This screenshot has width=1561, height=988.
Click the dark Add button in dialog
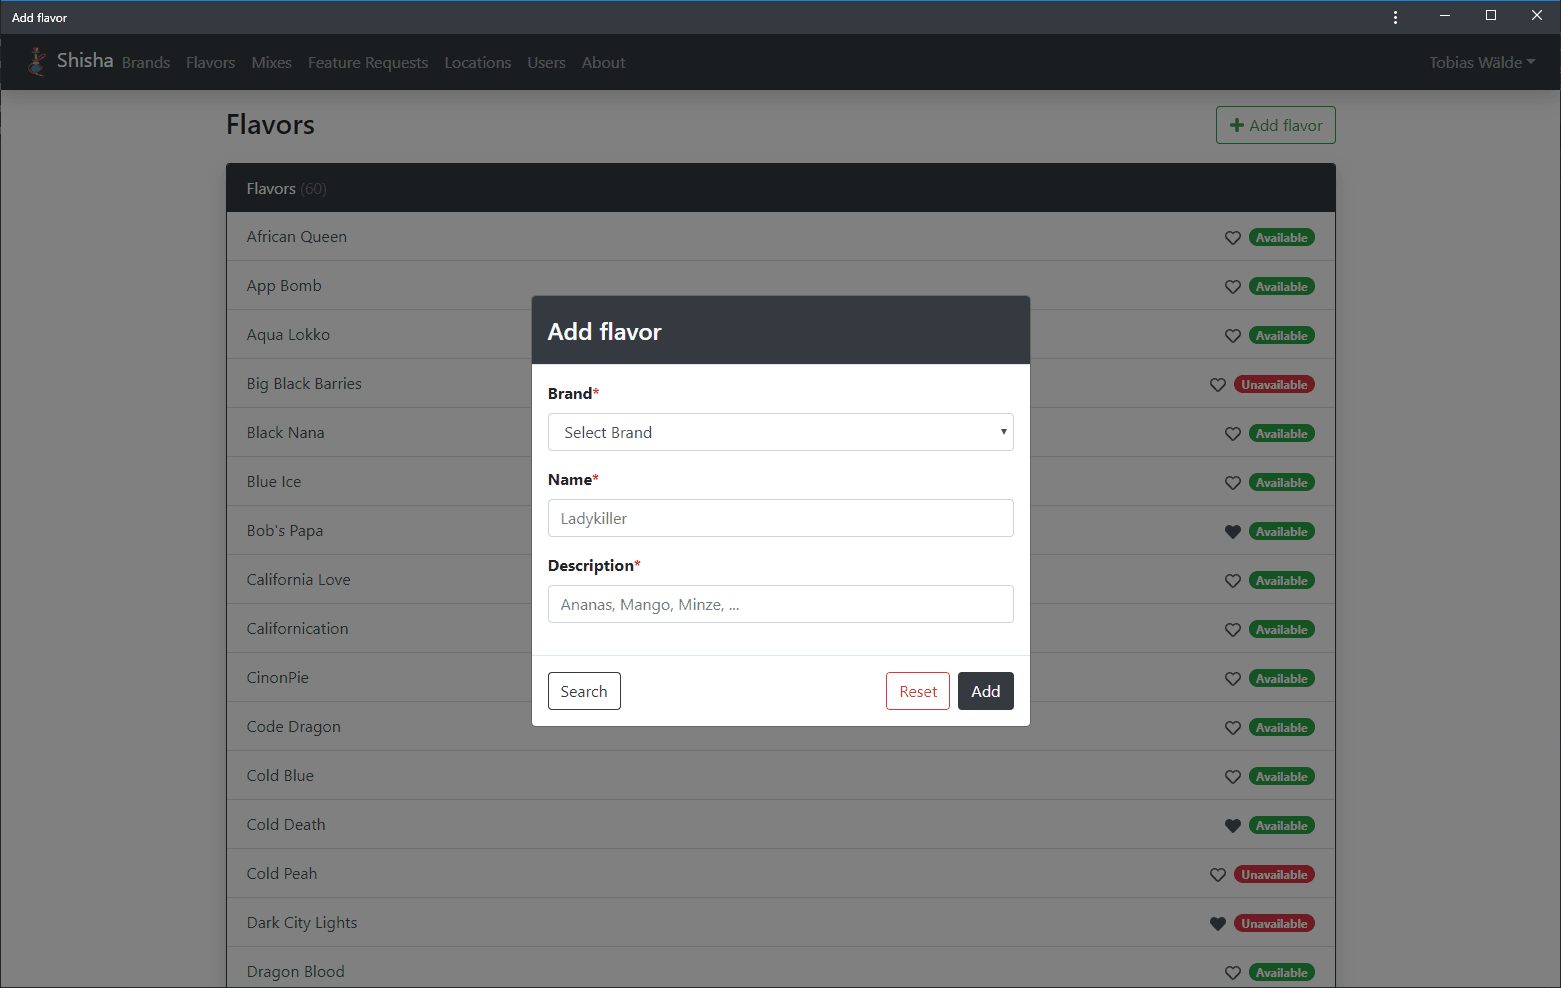[986, 691]
